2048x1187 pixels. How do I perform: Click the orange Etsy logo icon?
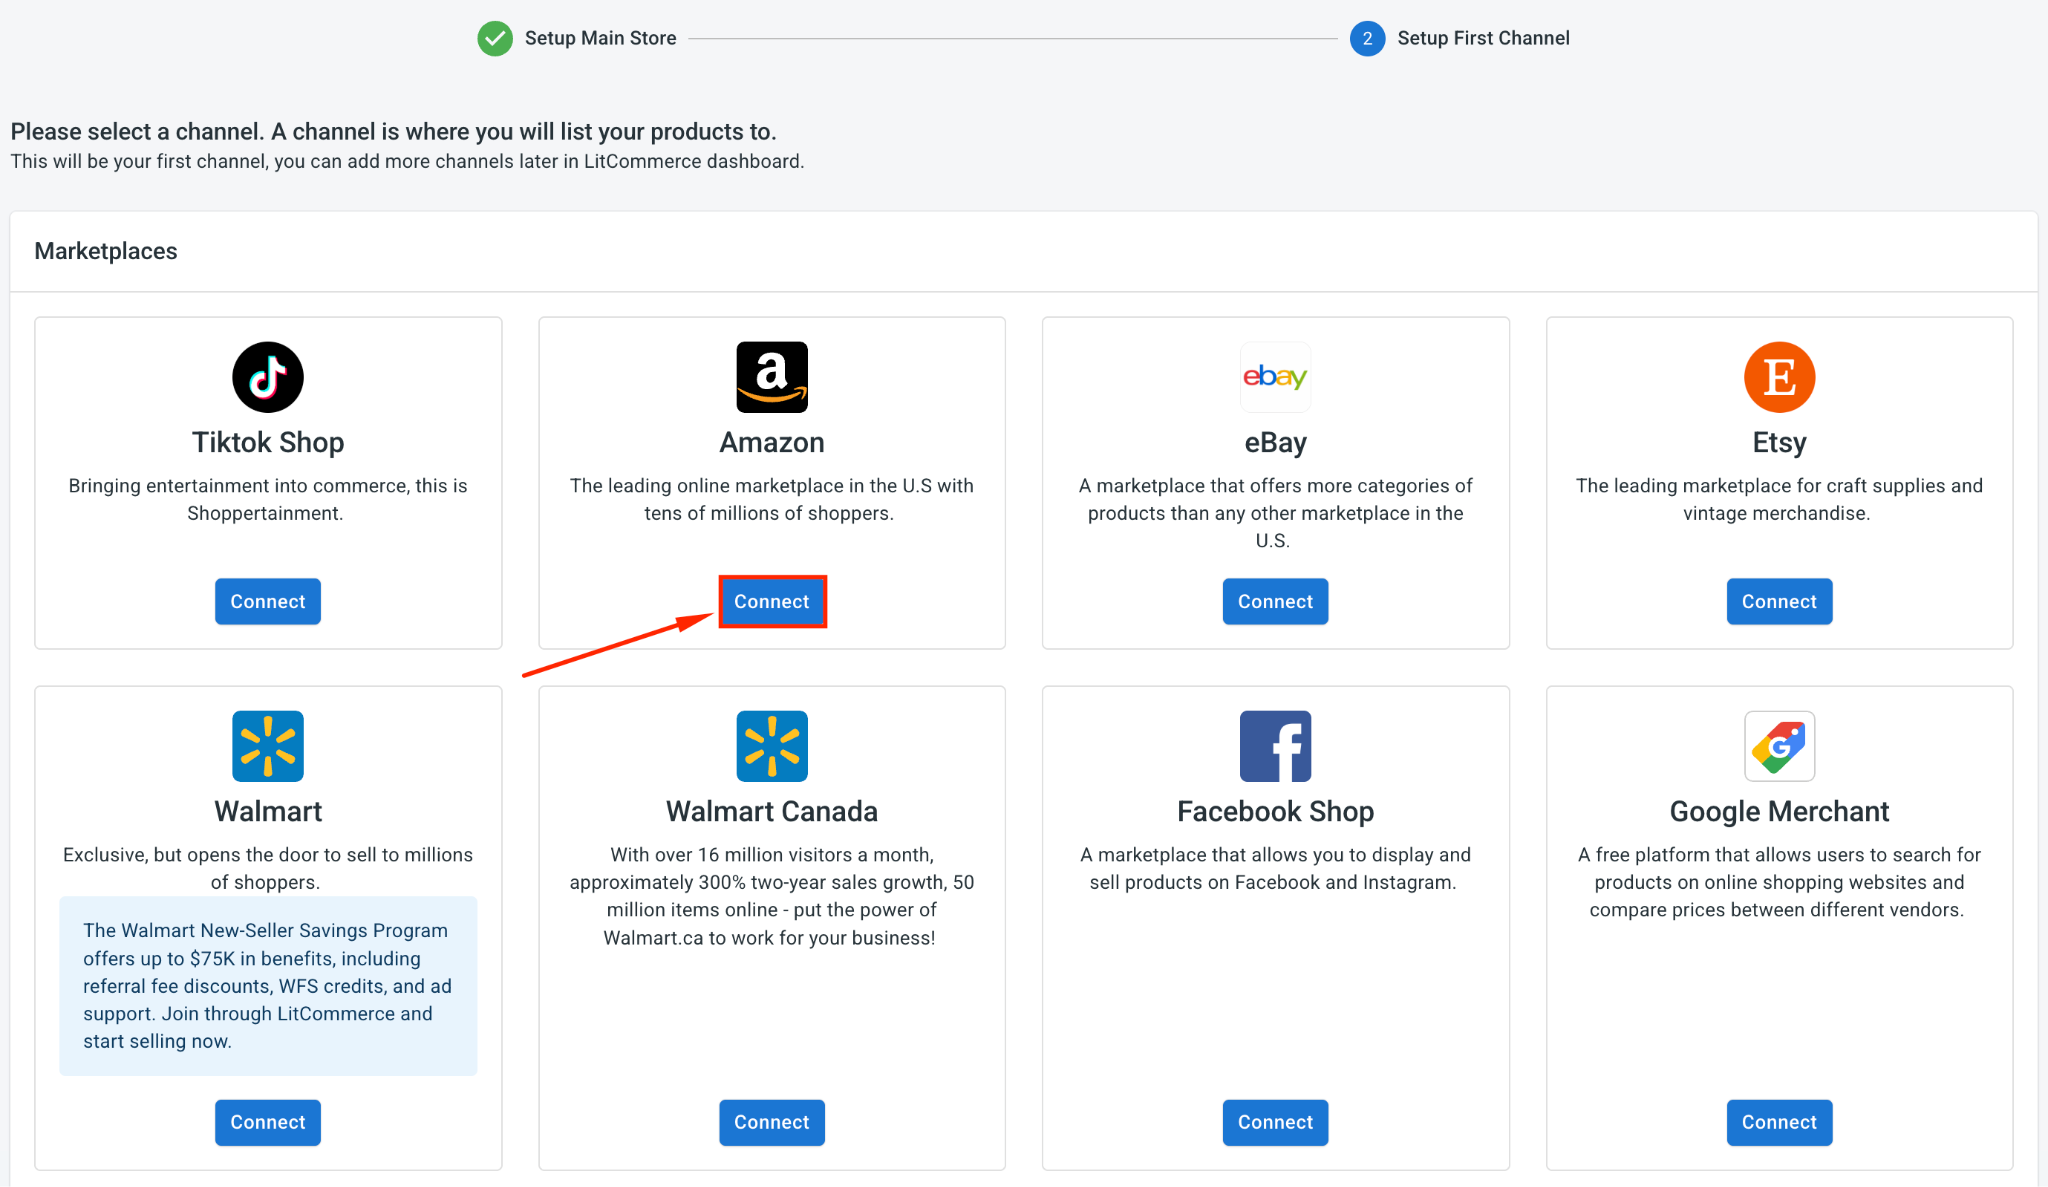point(1779,377)
